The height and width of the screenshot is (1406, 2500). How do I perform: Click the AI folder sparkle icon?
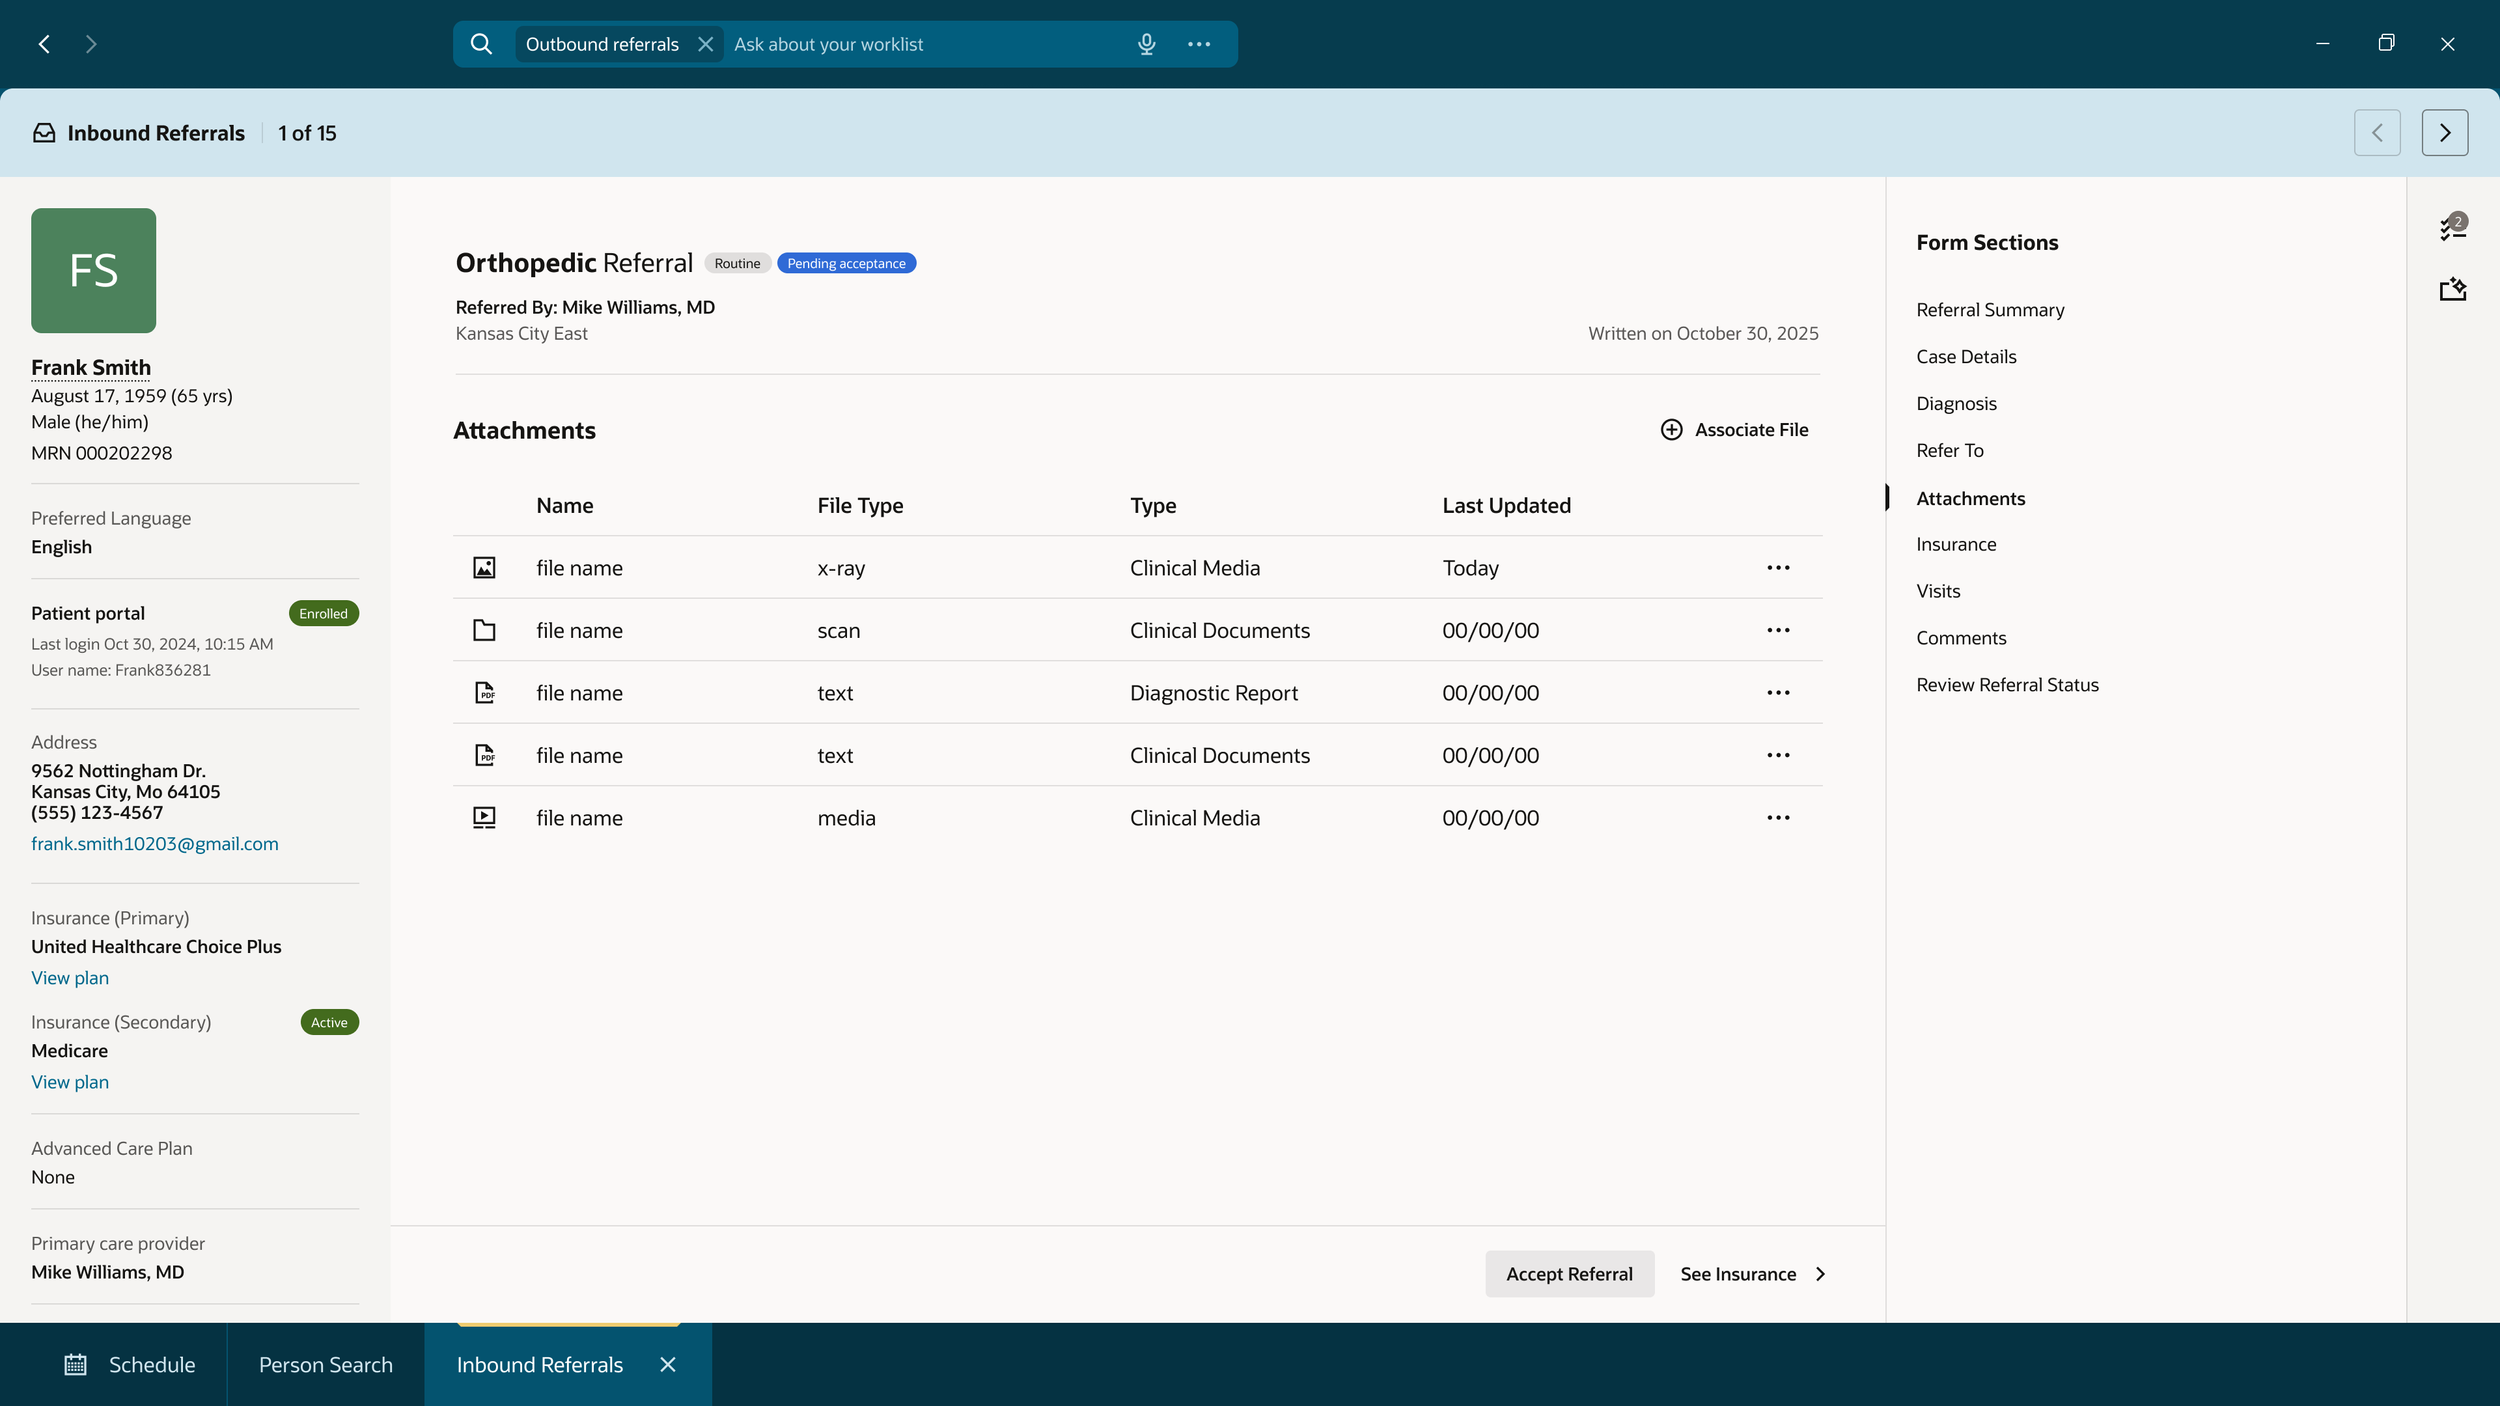click(x=2453, y=290)
